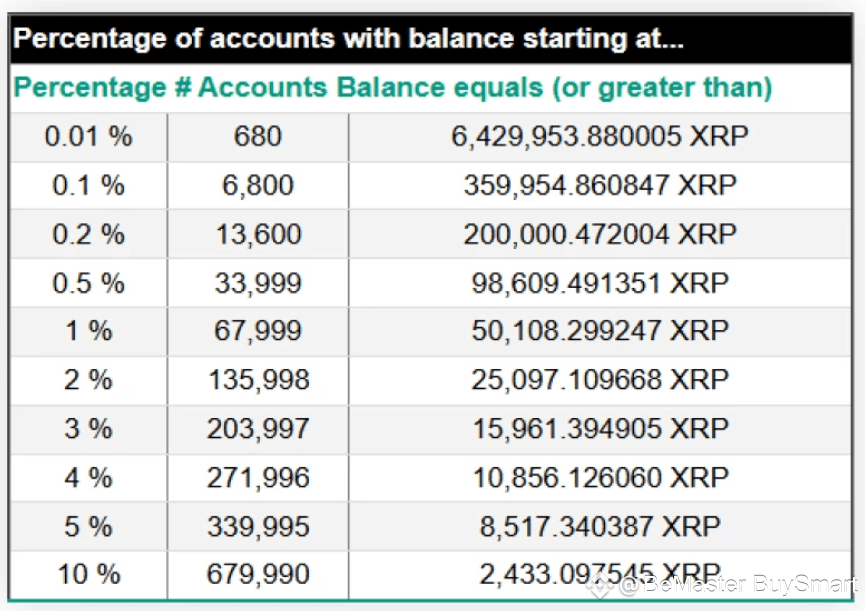
Task: Click the 200,000.472004 XRP balance
Action: coord(600,234)
